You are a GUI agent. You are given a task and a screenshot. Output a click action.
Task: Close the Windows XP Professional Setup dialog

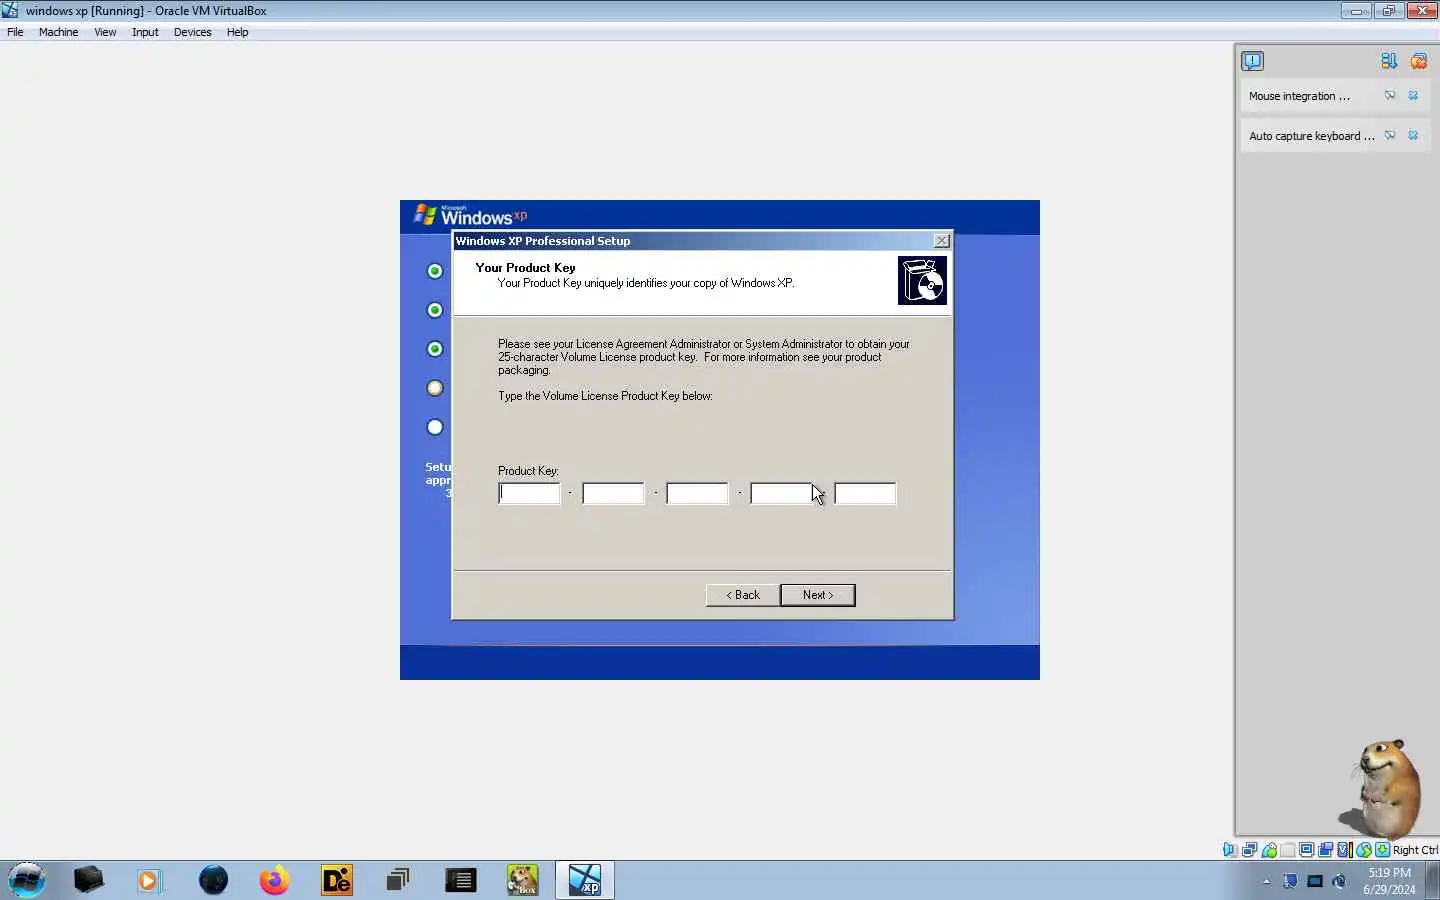(x=941, y=241)
